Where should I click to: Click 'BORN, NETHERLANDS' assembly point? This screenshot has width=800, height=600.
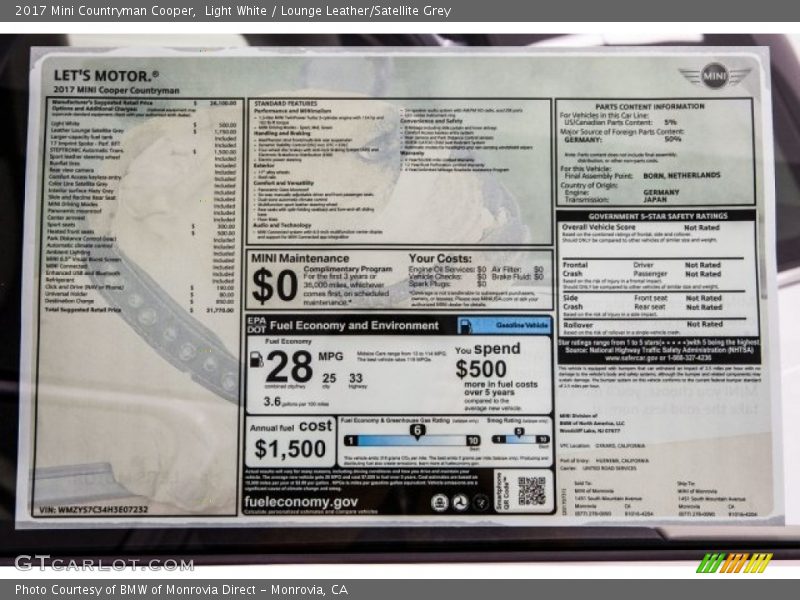point(682,175)
